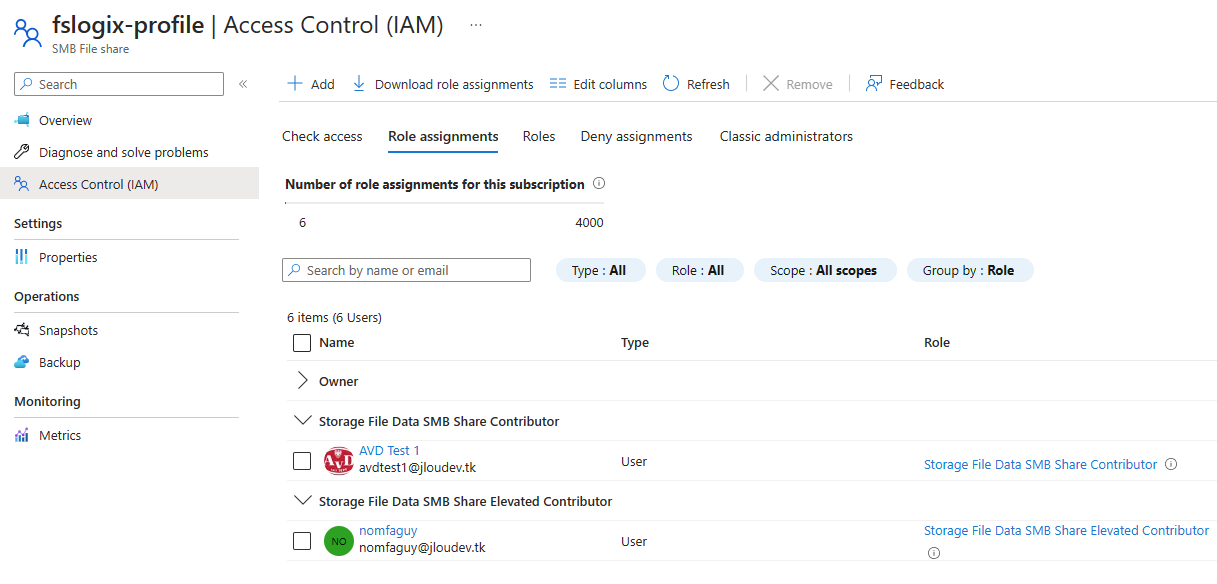Collapse the sidebar with double chevron
Screen dimensions: 1217x584
(243, 84)
